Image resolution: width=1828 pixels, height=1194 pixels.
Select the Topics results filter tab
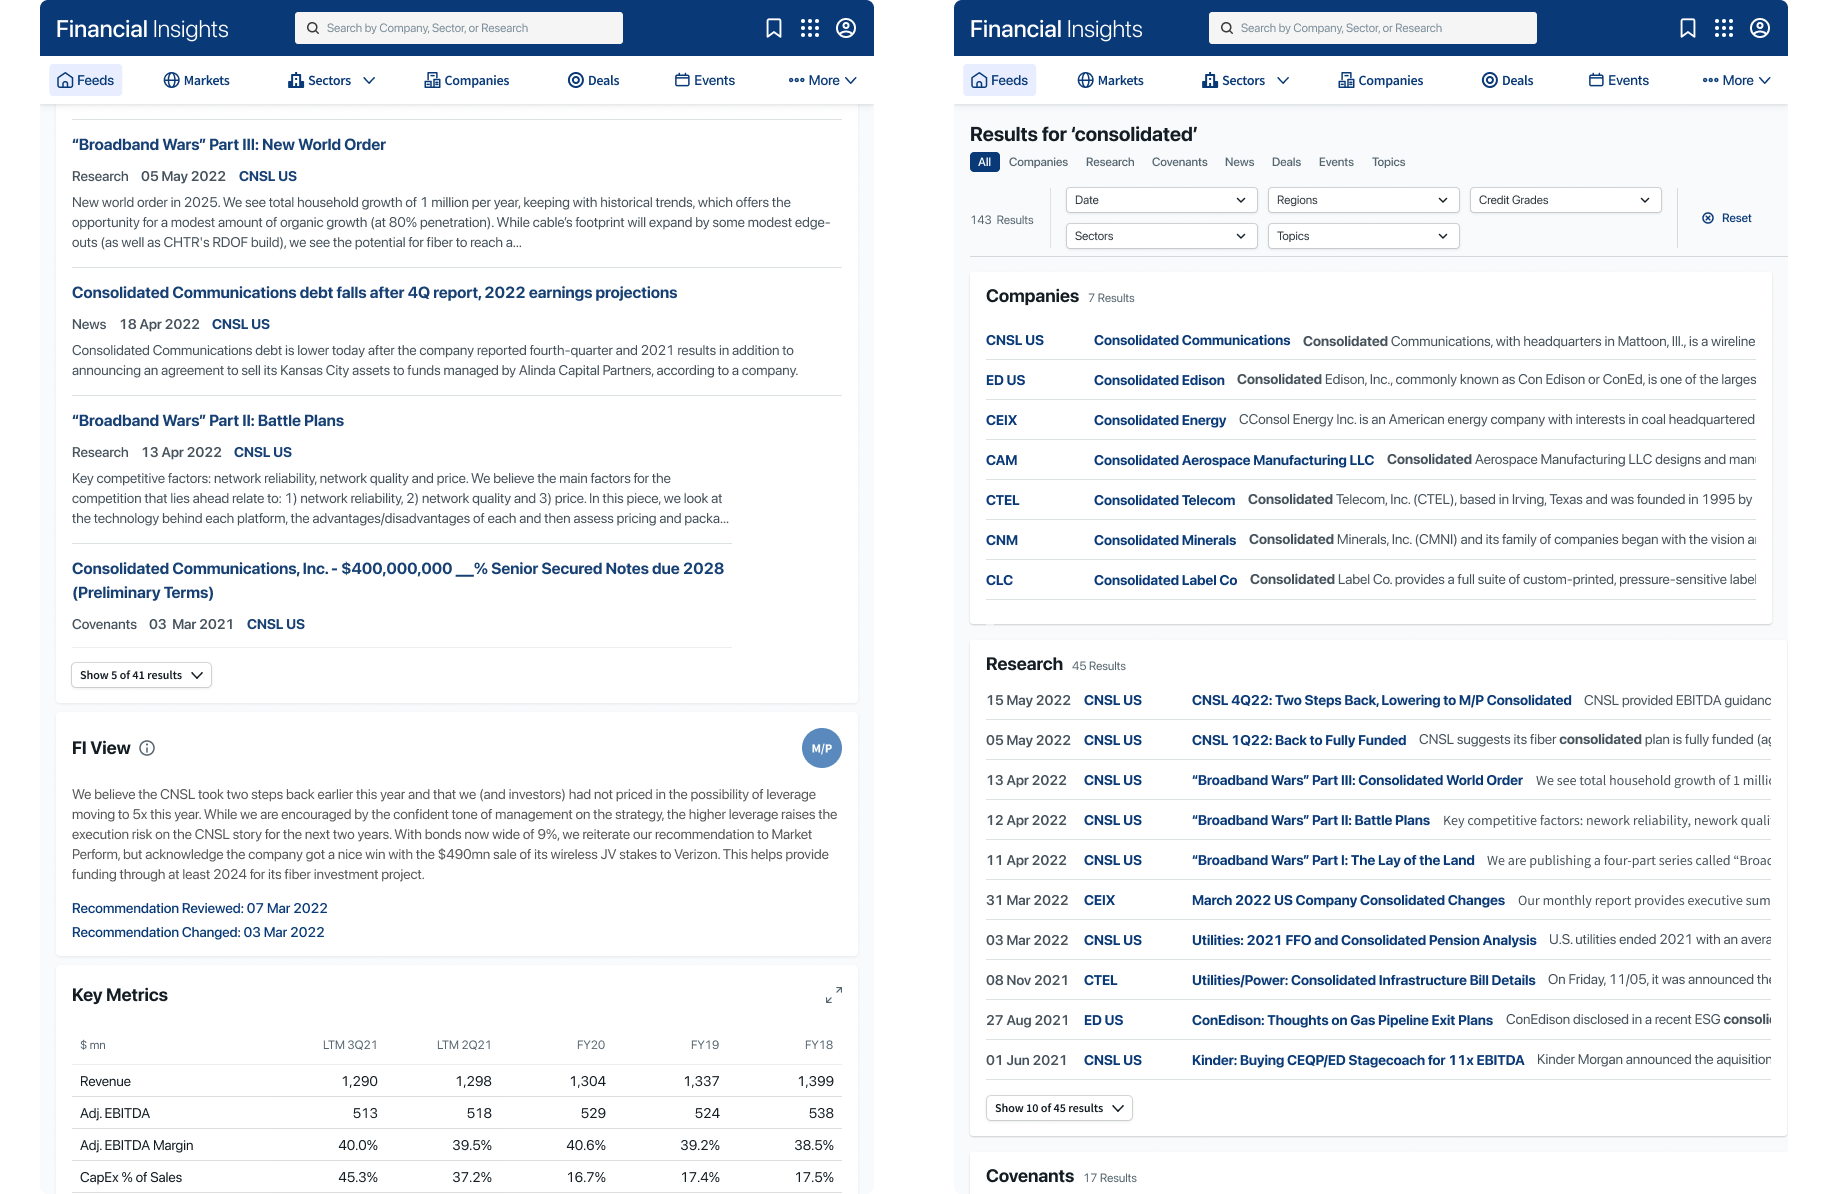click(1388, 162)
